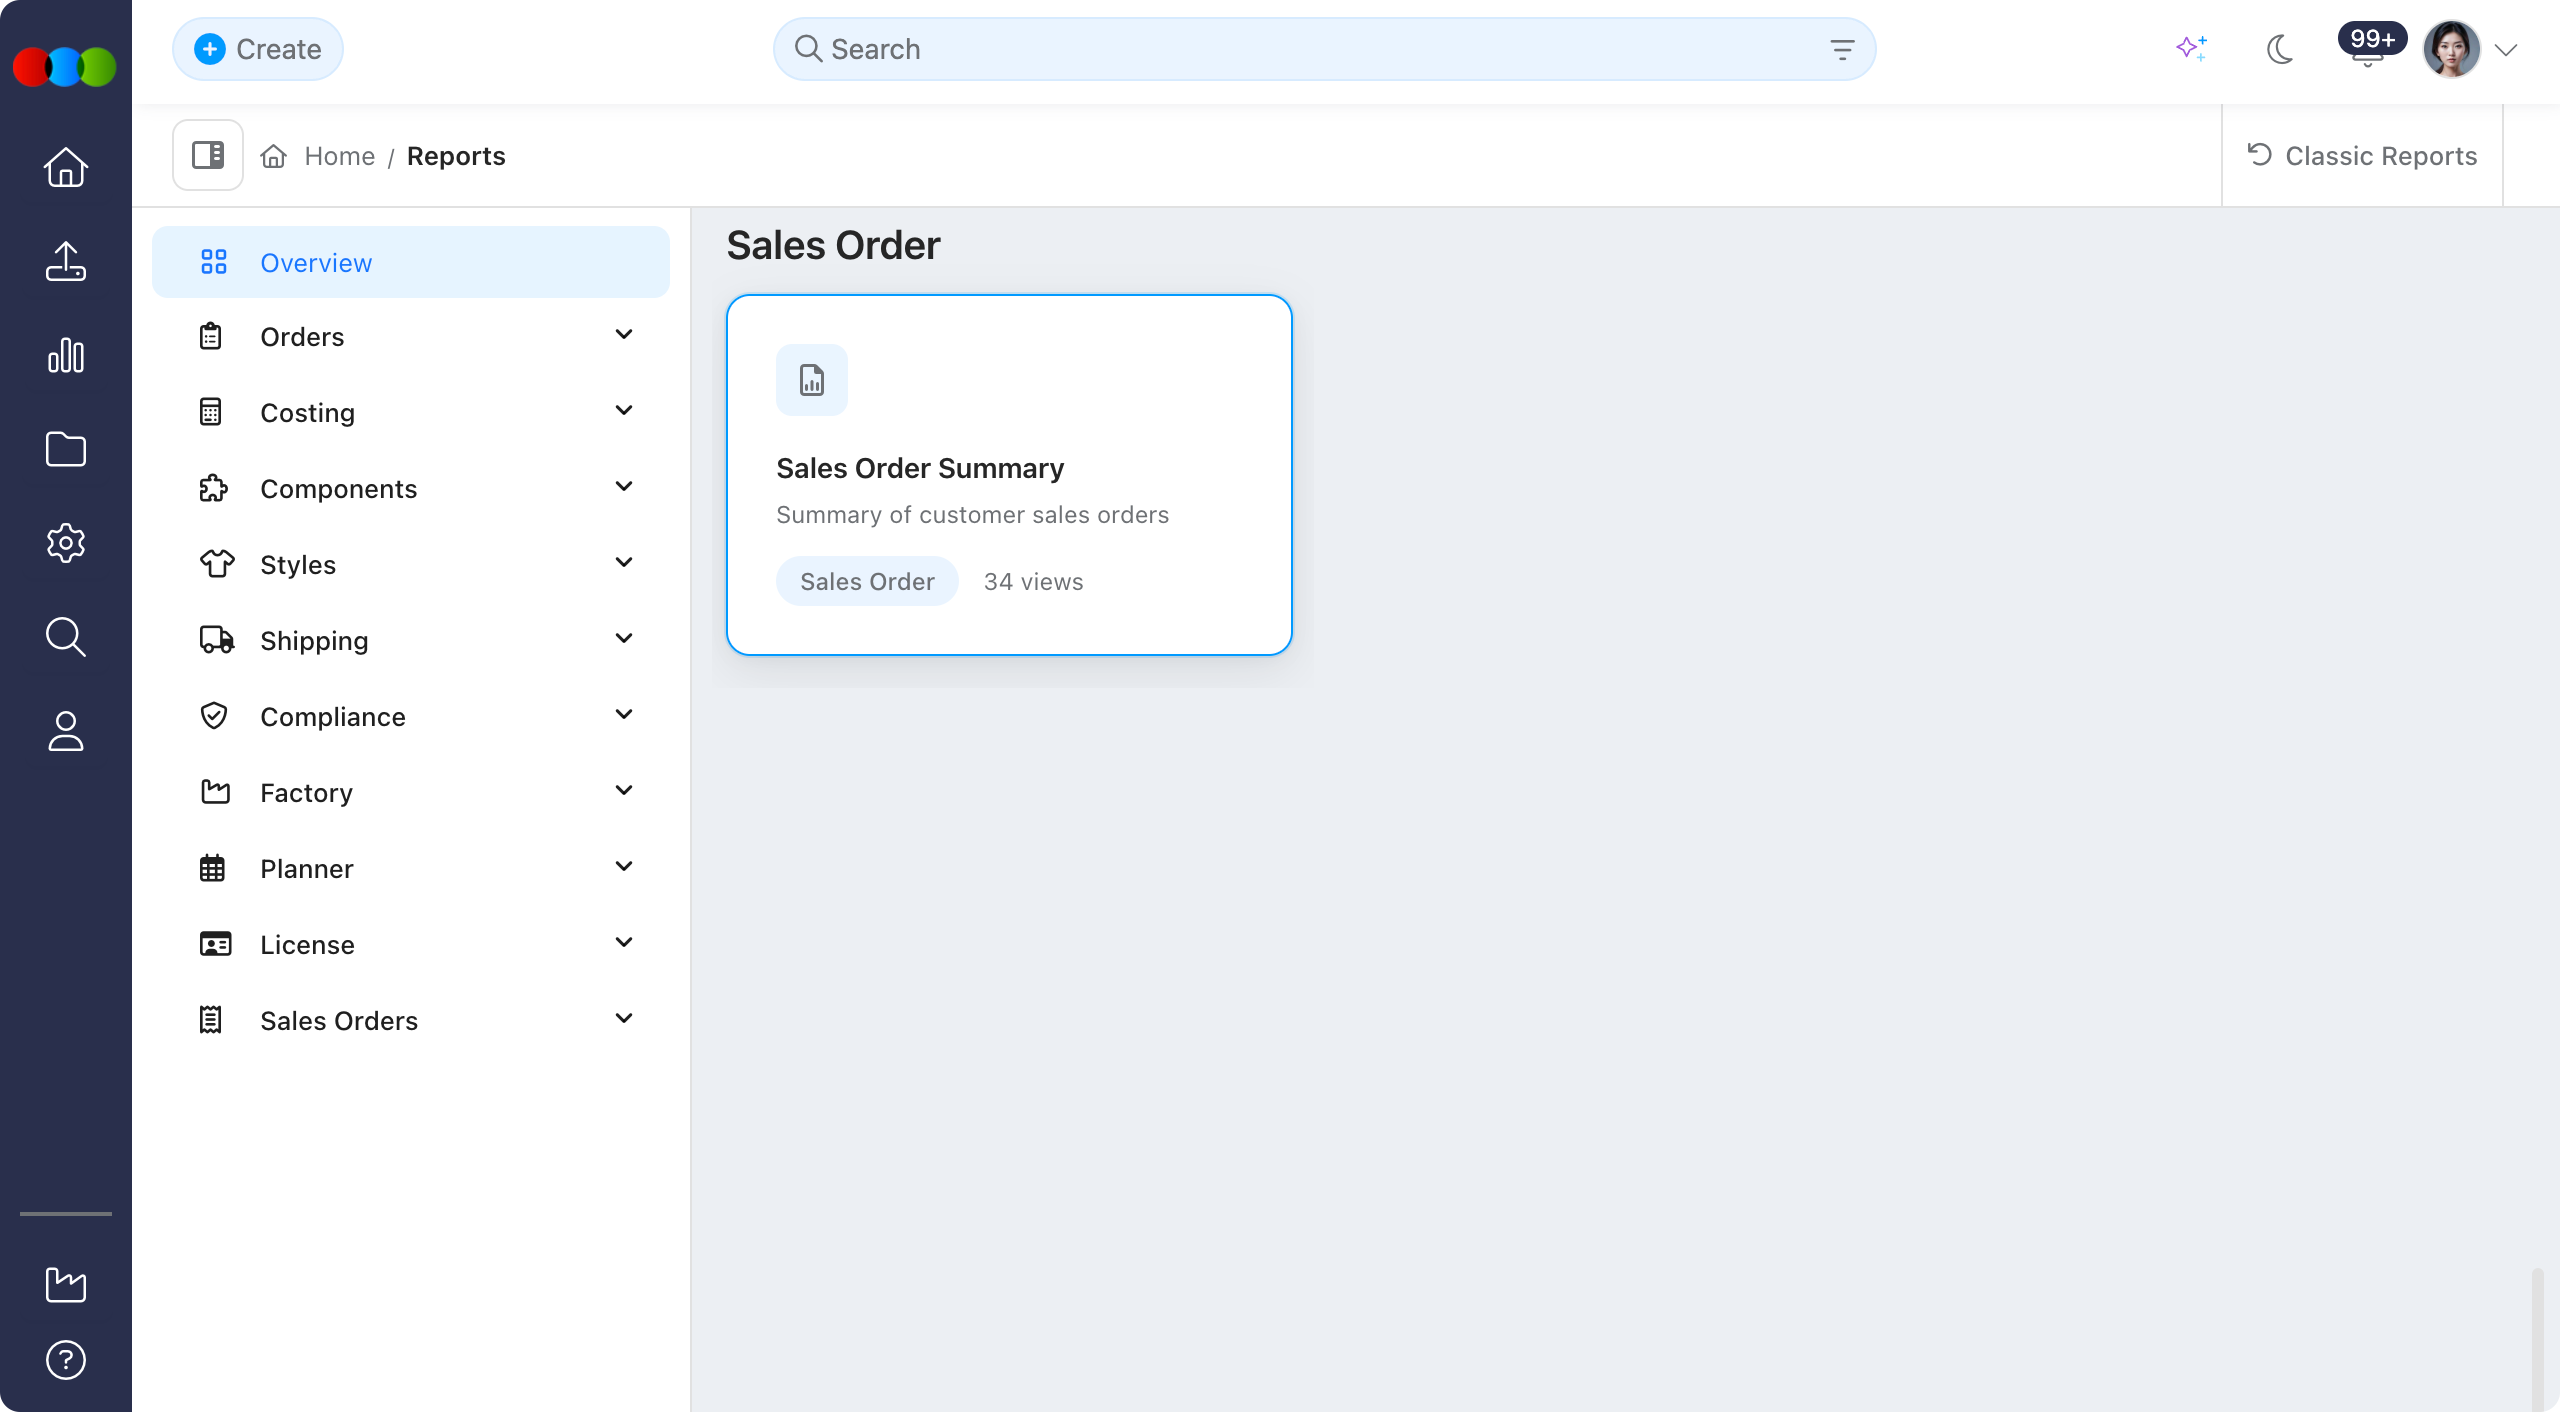Click the AI sparkle icon
The width and height of the screenshot is (2560, 1412).
point(2192,48)
